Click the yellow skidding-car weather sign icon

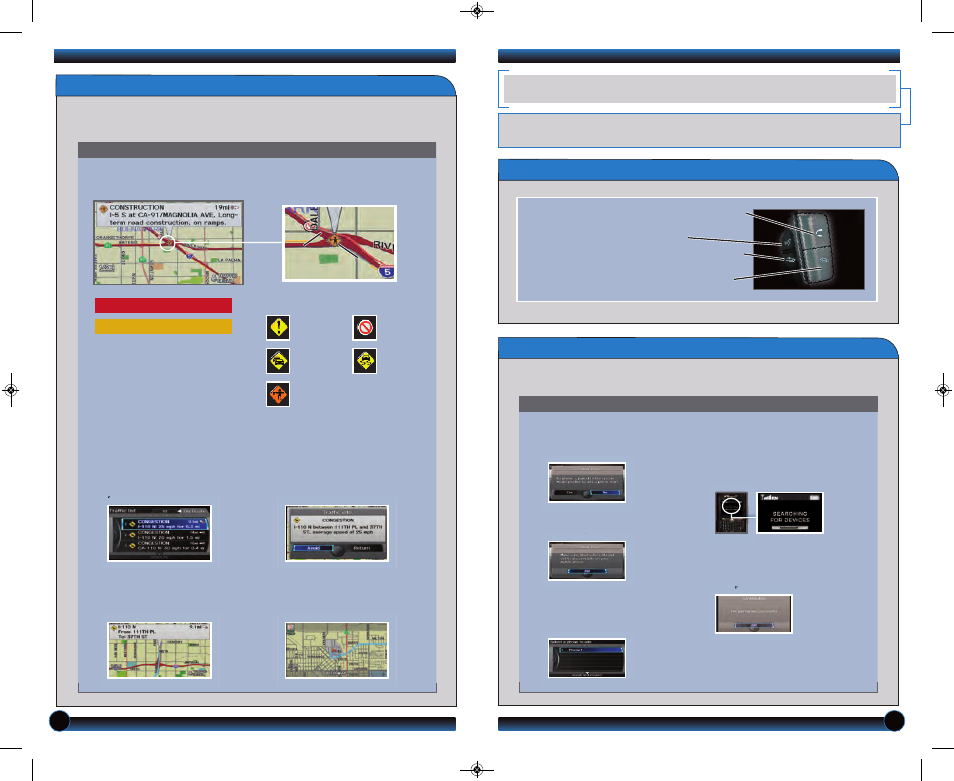365,361
